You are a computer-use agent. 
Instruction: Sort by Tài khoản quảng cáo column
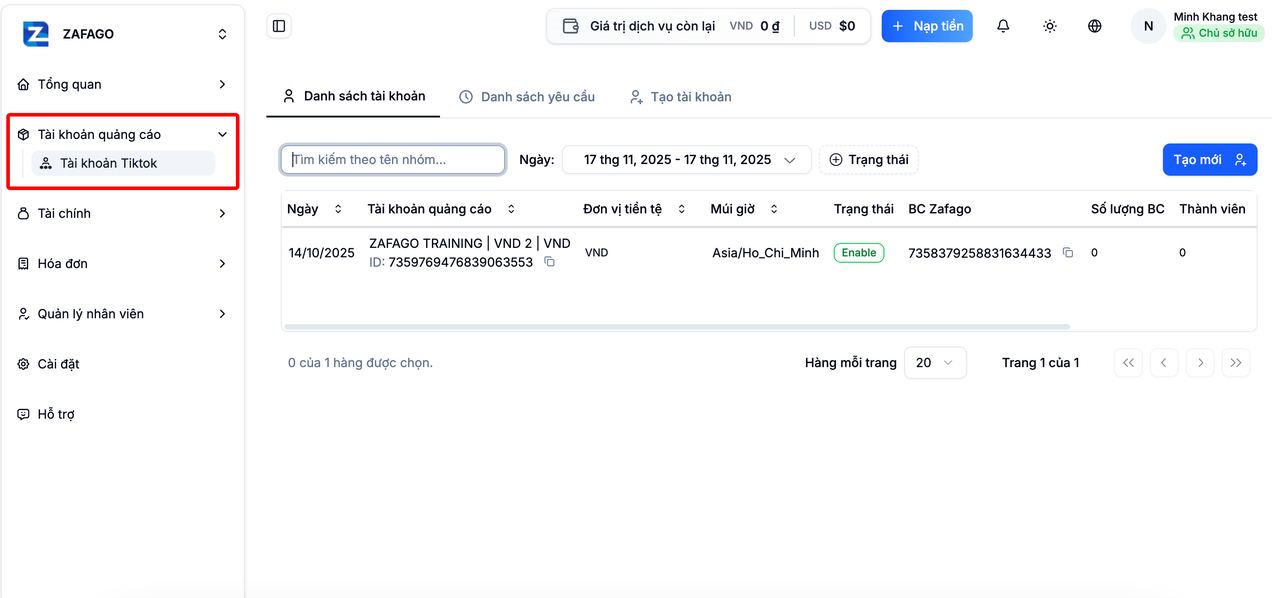click(x=441, y=209)
